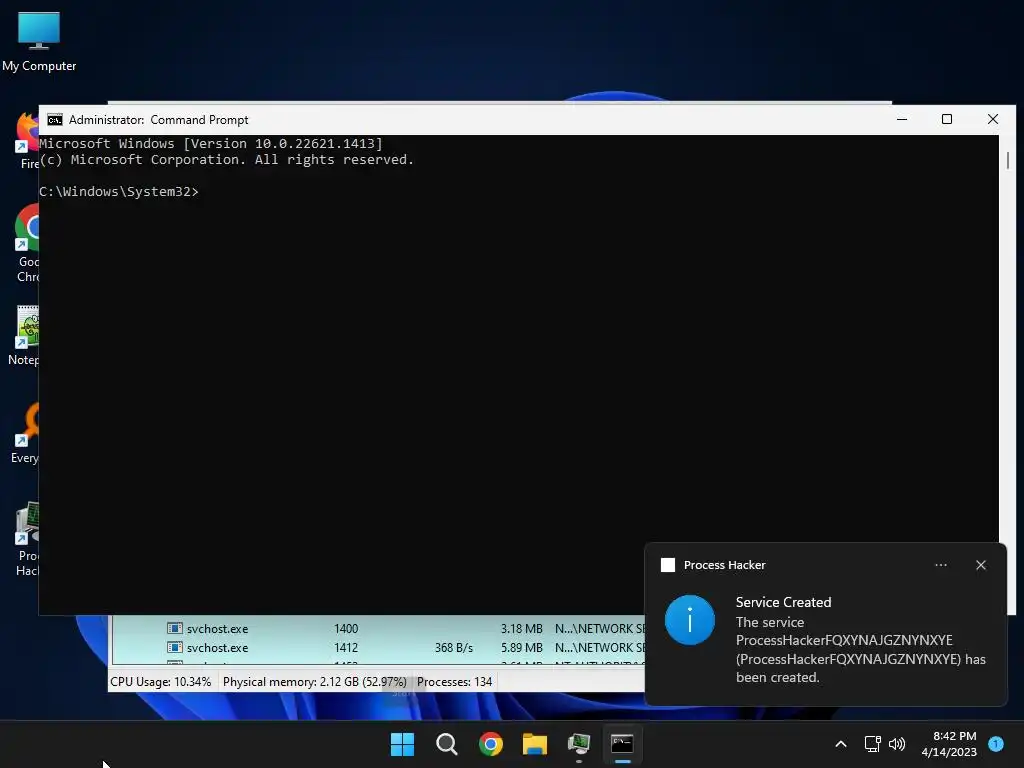The image size is (1024, 768).
Task: Open the Firefox desktop shortcut
Action: pos(27,140)
